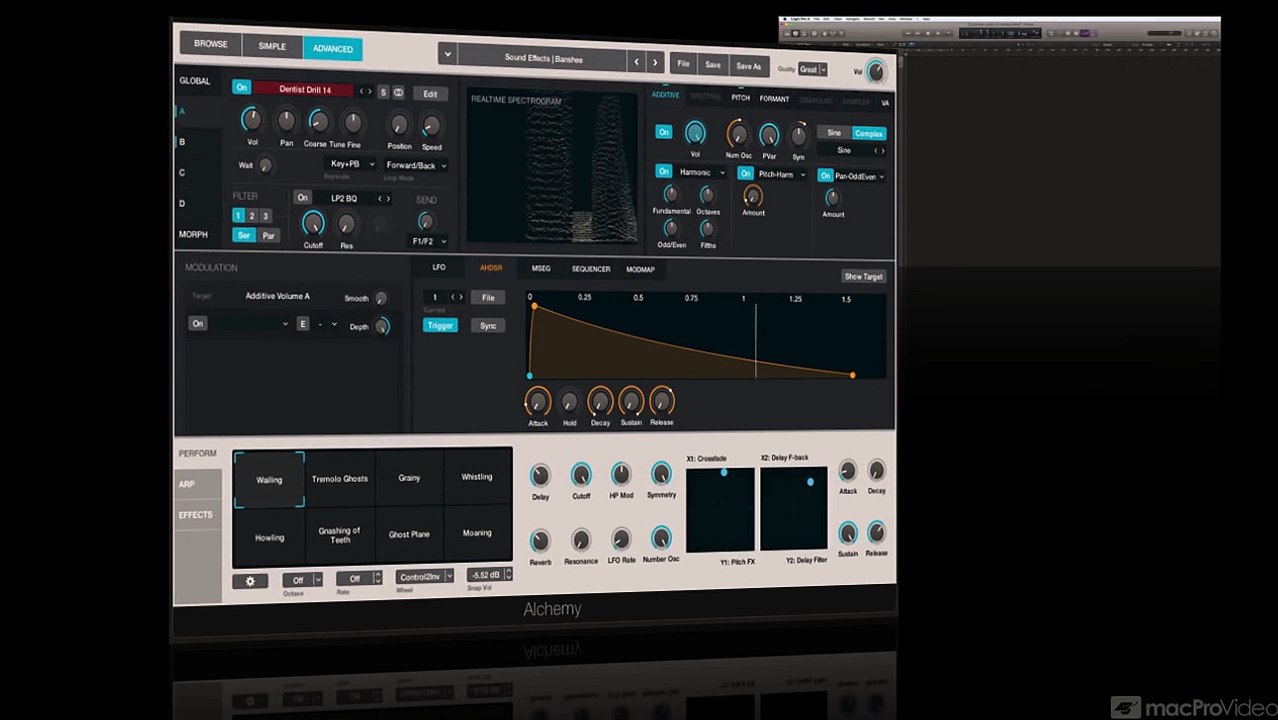Open the MSEG modulation tab

point(541,268)
